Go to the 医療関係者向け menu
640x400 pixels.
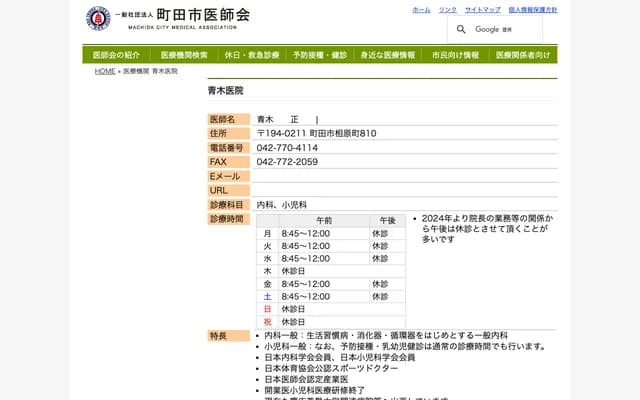click(523, 55)
